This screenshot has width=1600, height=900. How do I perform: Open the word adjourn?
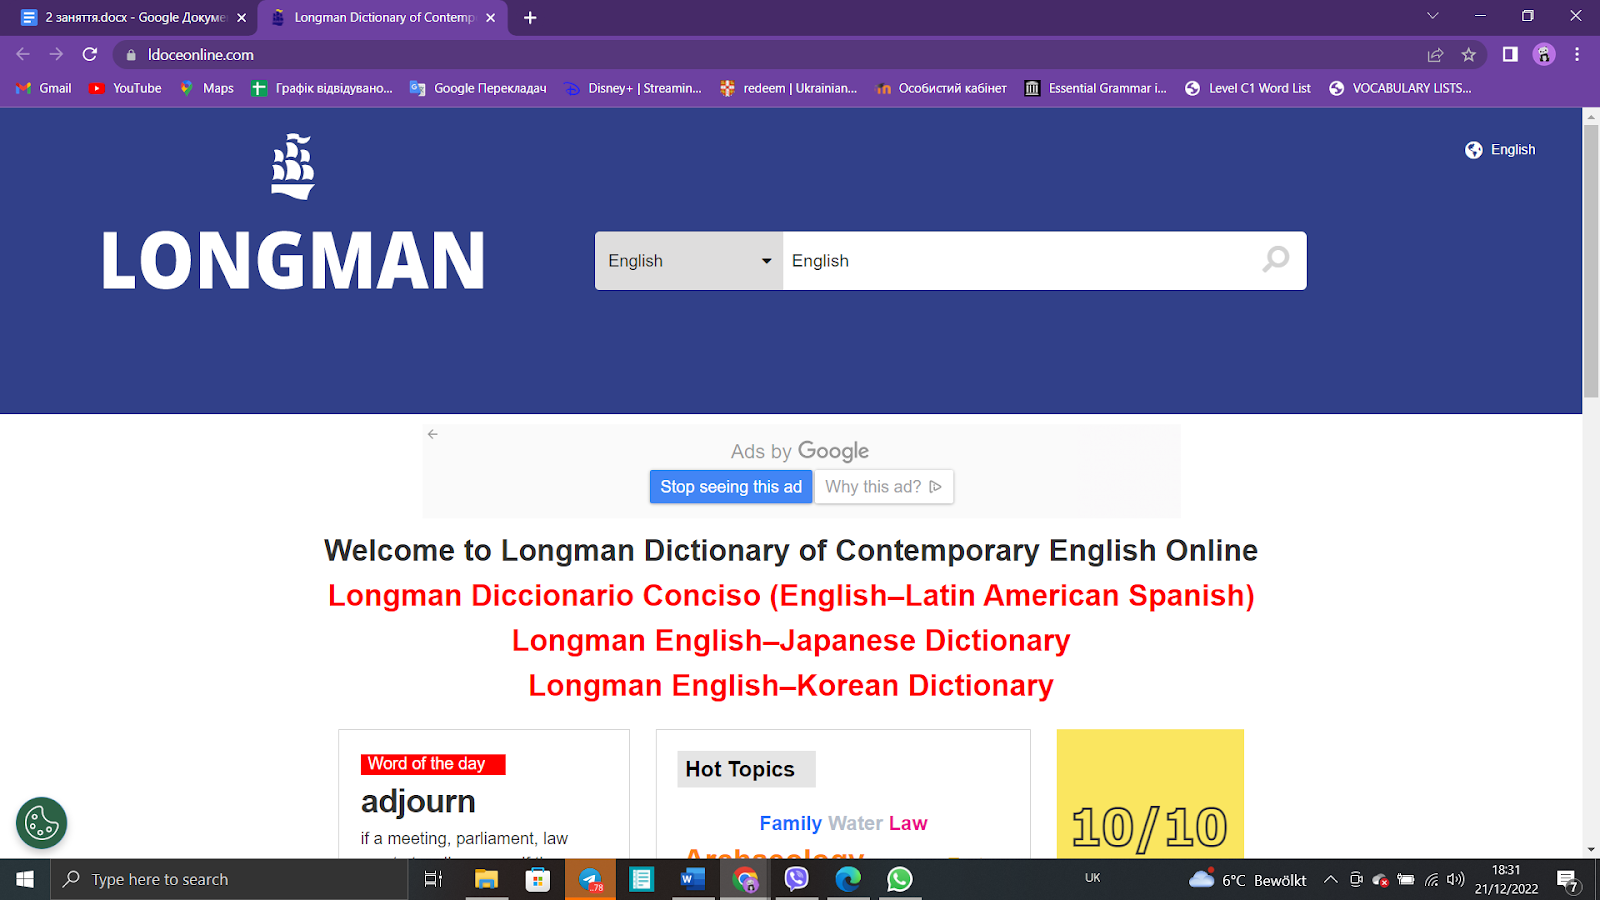[x=418, y=801]
